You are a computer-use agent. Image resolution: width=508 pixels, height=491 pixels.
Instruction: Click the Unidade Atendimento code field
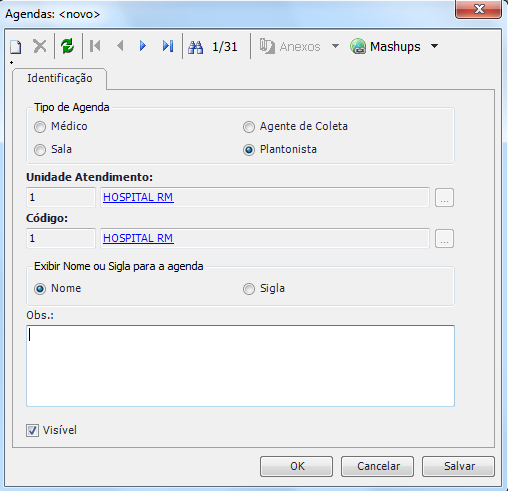(61, 197)
